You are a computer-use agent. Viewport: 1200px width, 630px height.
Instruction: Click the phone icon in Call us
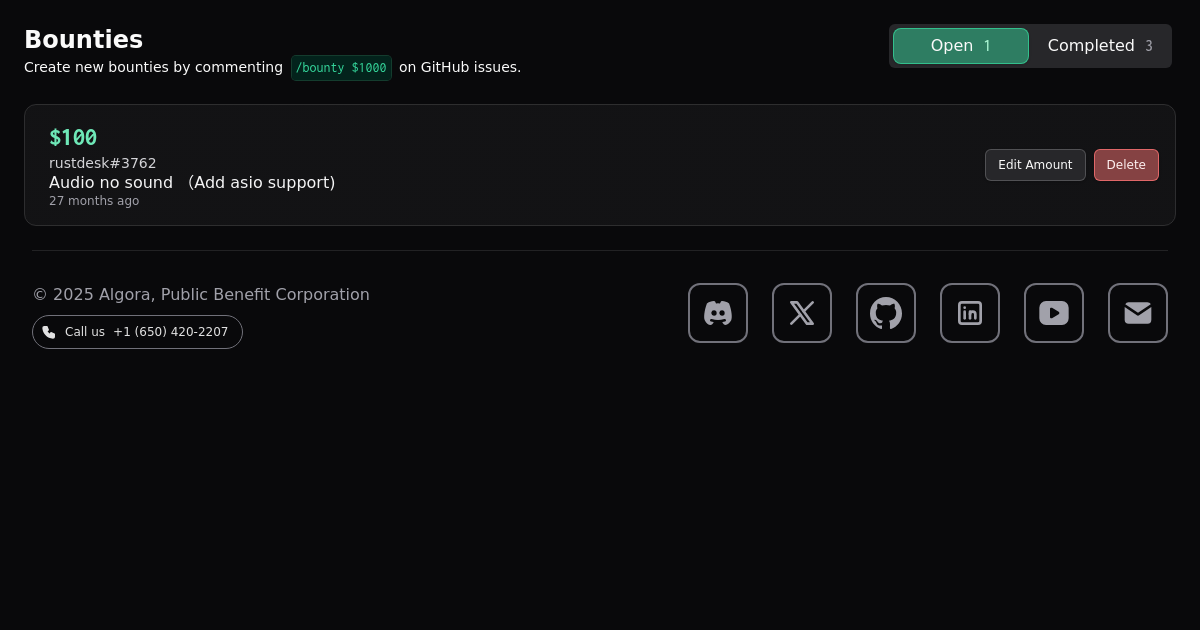point(49,332)
